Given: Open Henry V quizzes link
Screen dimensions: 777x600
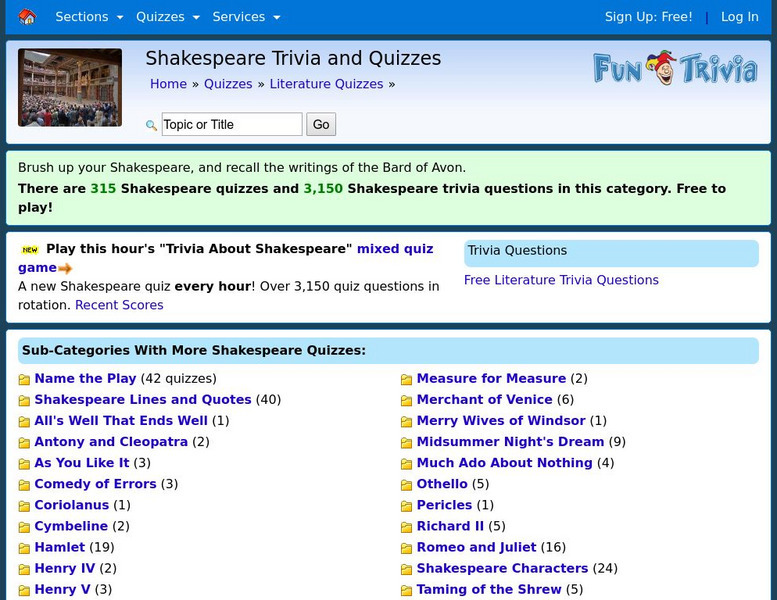Looking at the screenshot, I should tap(62, 590).
